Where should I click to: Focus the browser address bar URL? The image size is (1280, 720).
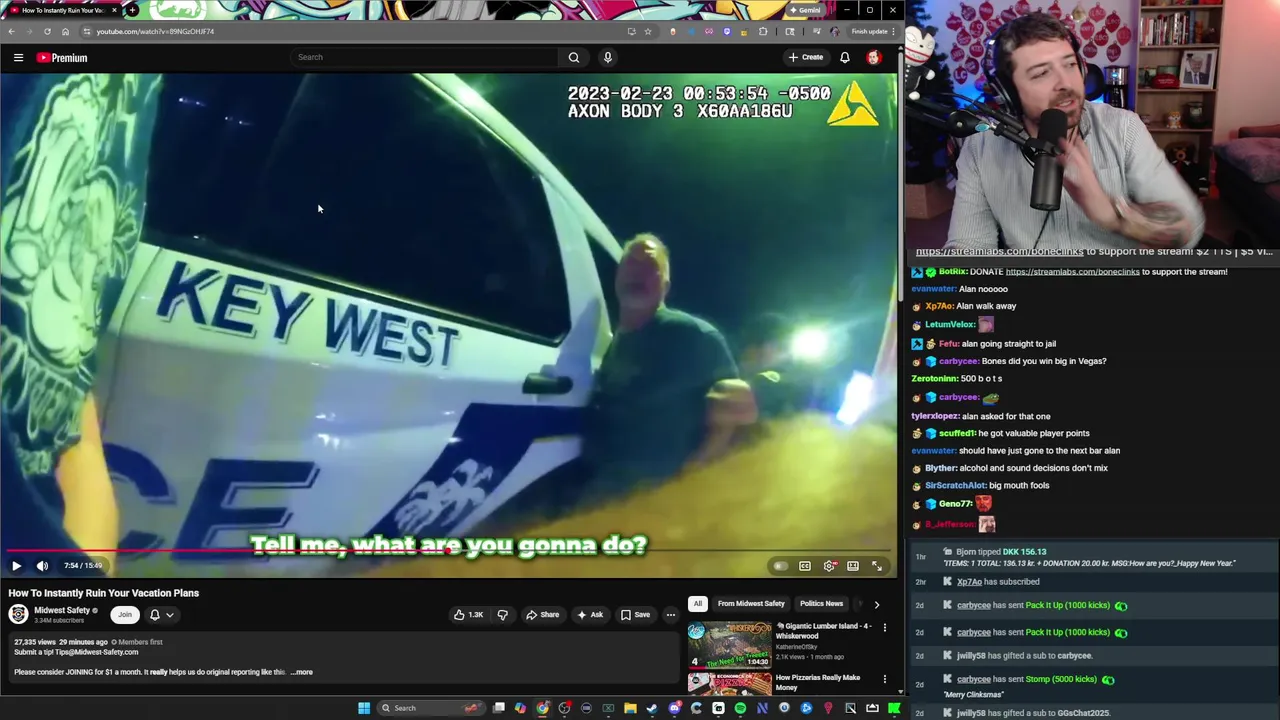tap(155, 31)
